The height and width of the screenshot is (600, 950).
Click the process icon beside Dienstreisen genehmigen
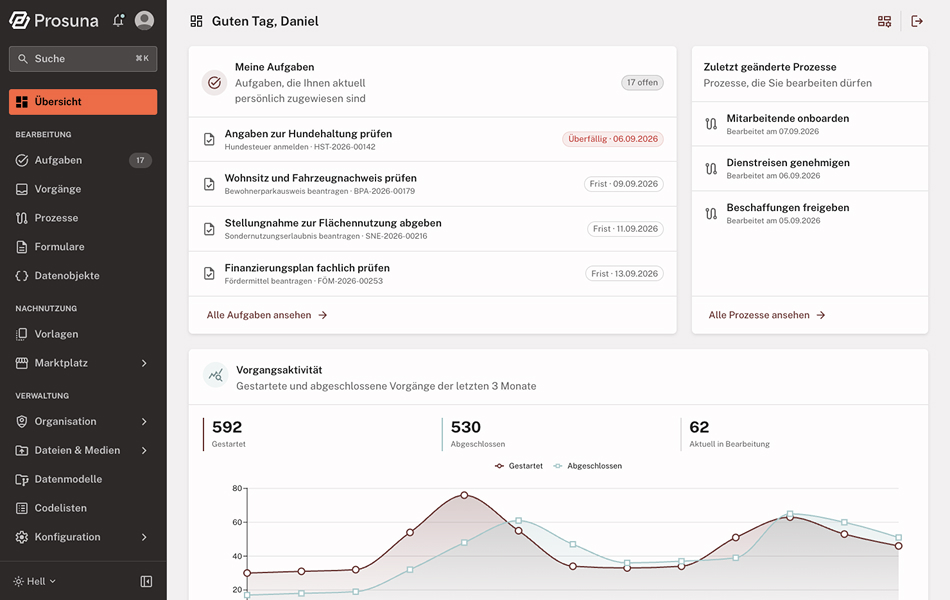(711, 168)
